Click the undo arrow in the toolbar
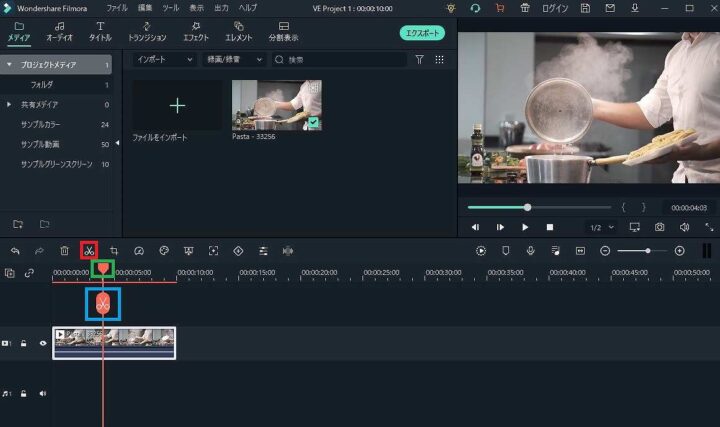Image resolution: width=720 pixels, height=427 pixels. (x=15, y=251)
